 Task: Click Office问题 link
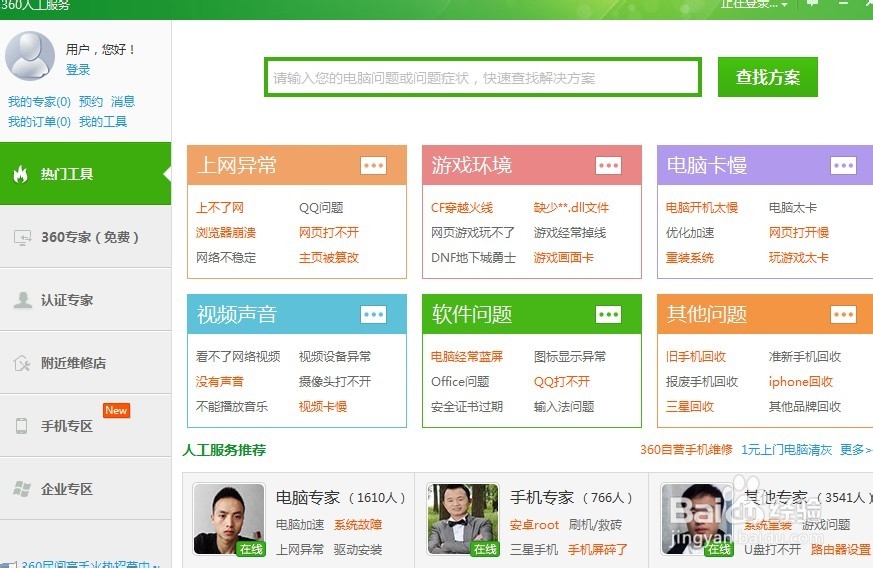coord(460,382)
